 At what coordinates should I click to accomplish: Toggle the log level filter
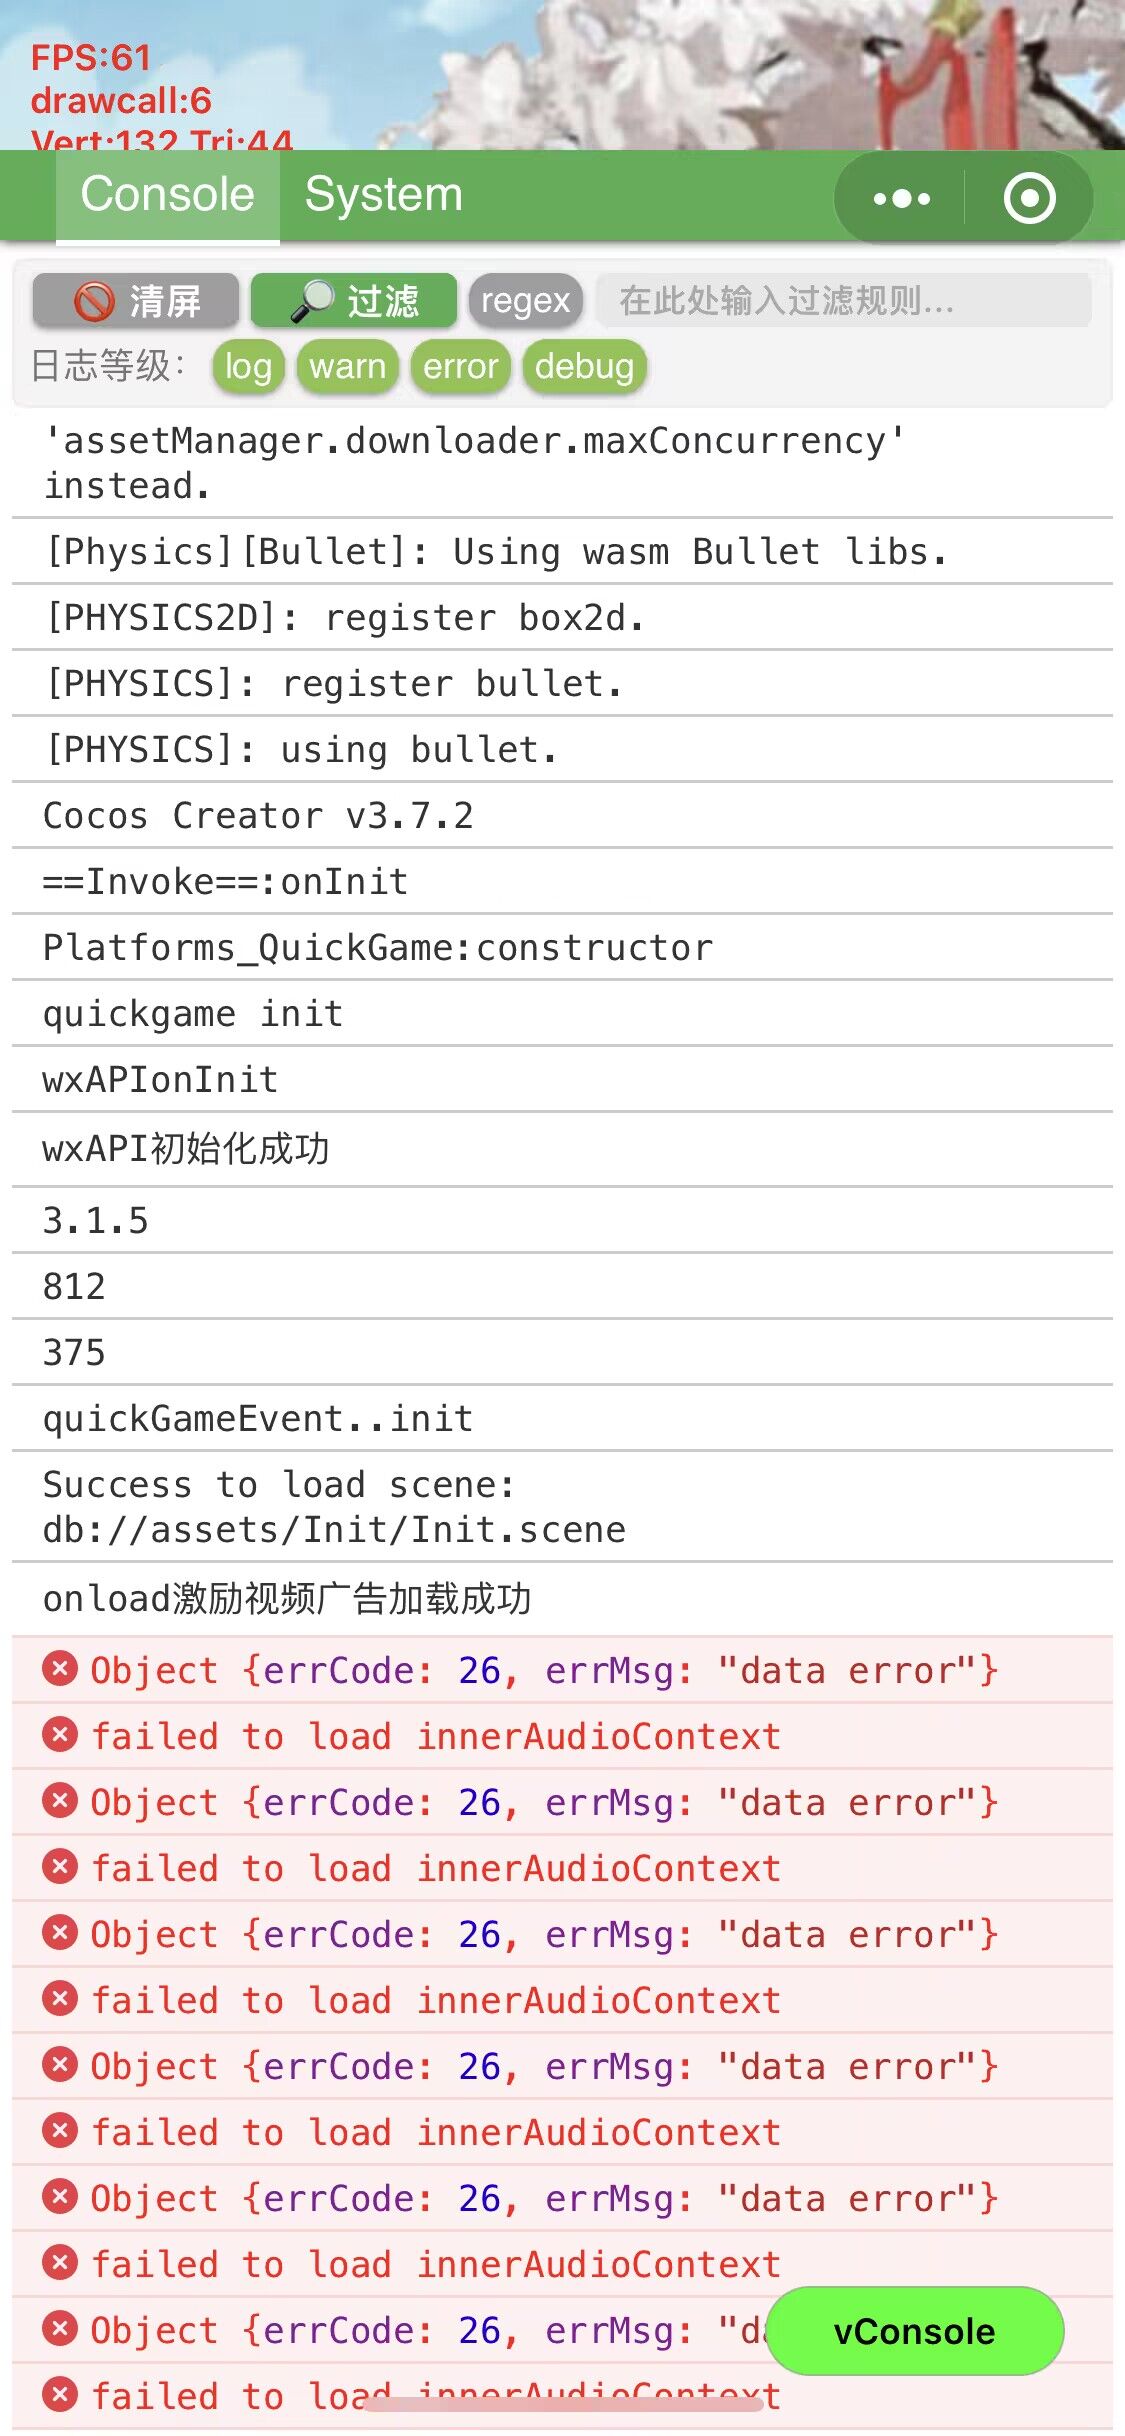point(248,366)
